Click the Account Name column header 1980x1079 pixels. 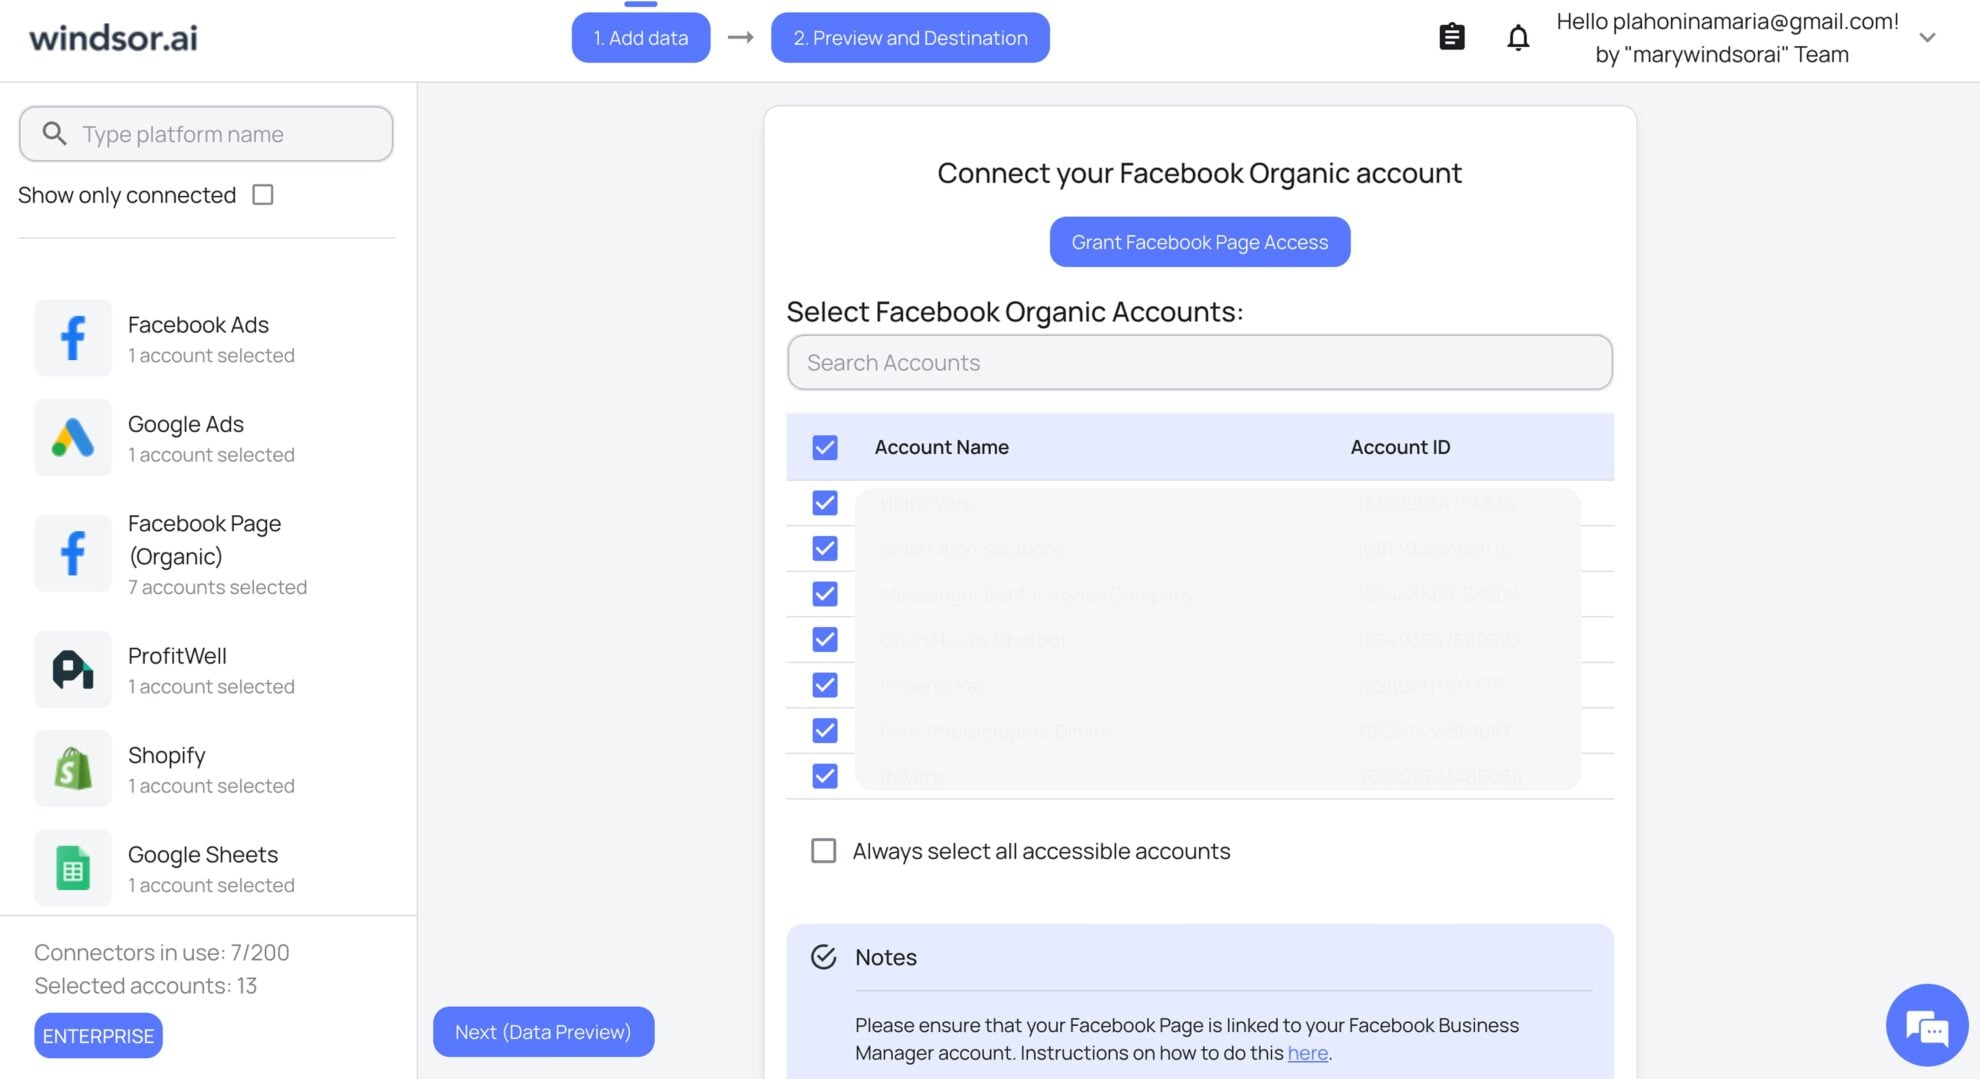point(942,447)
